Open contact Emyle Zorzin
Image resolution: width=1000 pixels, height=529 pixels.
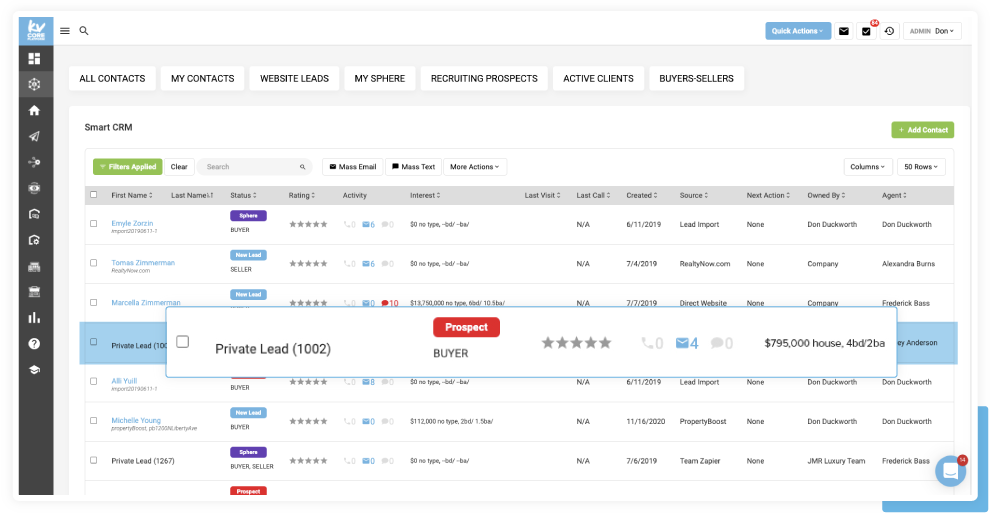(132, 223)
